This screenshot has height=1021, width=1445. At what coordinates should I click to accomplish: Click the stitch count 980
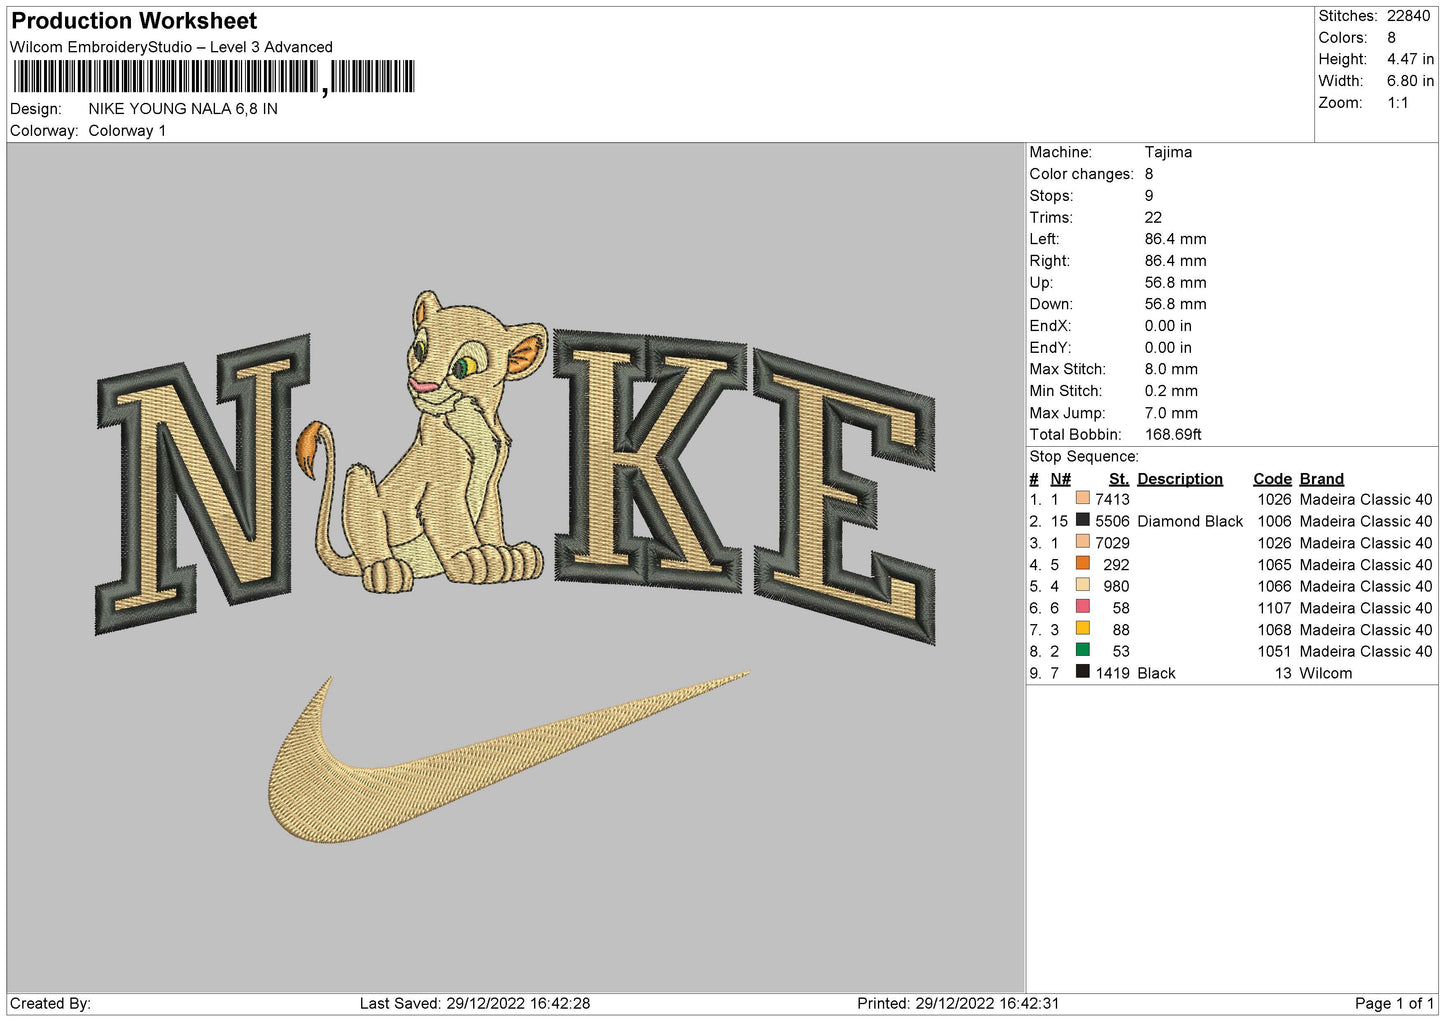(x=1117, y=586)
